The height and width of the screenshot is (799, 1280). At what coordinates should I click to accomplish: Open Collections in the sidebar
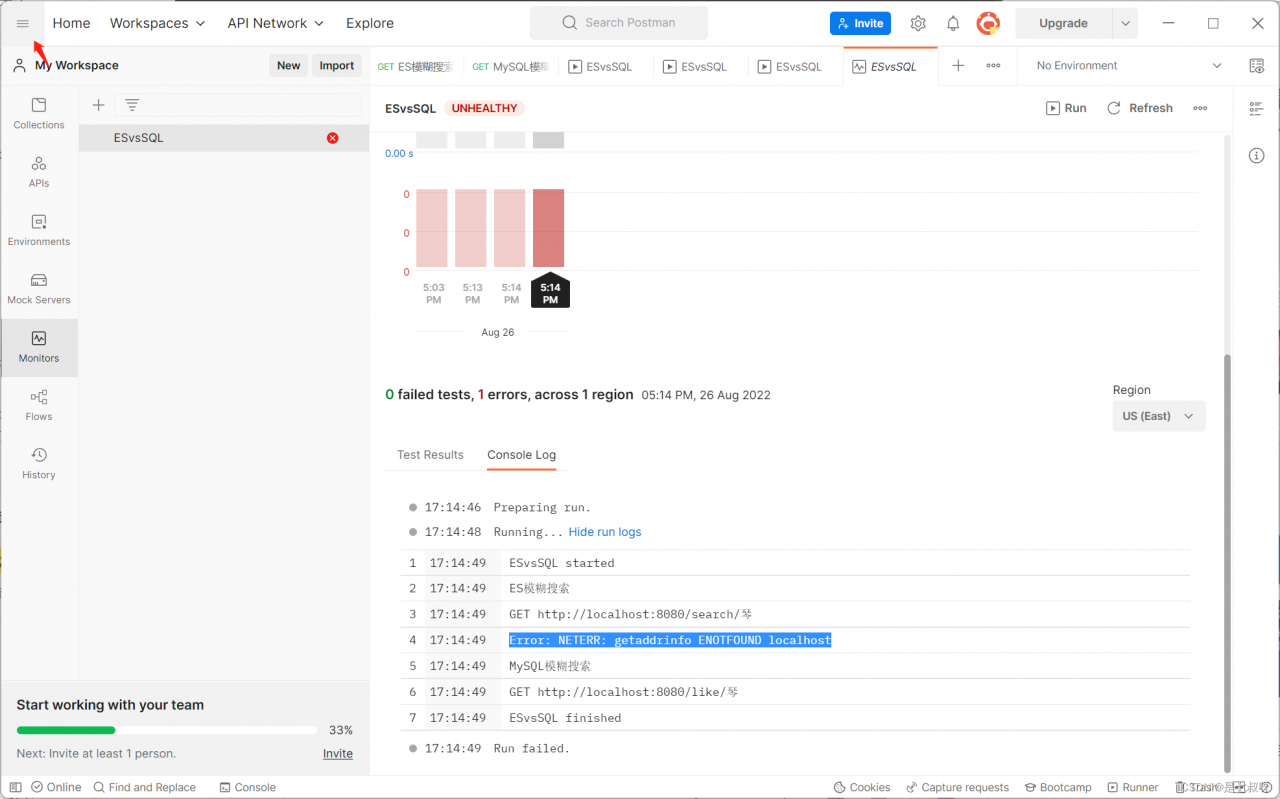pos(39,113)
